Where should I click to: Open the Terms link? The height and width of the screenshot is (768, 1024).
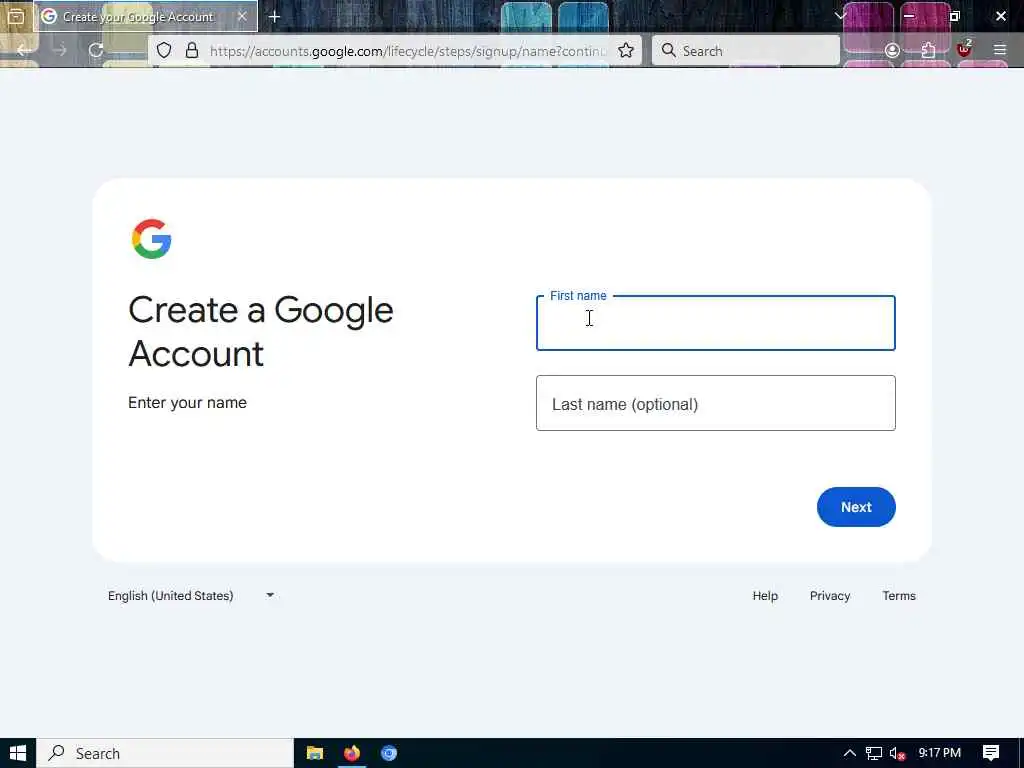(x=899, y=596)
